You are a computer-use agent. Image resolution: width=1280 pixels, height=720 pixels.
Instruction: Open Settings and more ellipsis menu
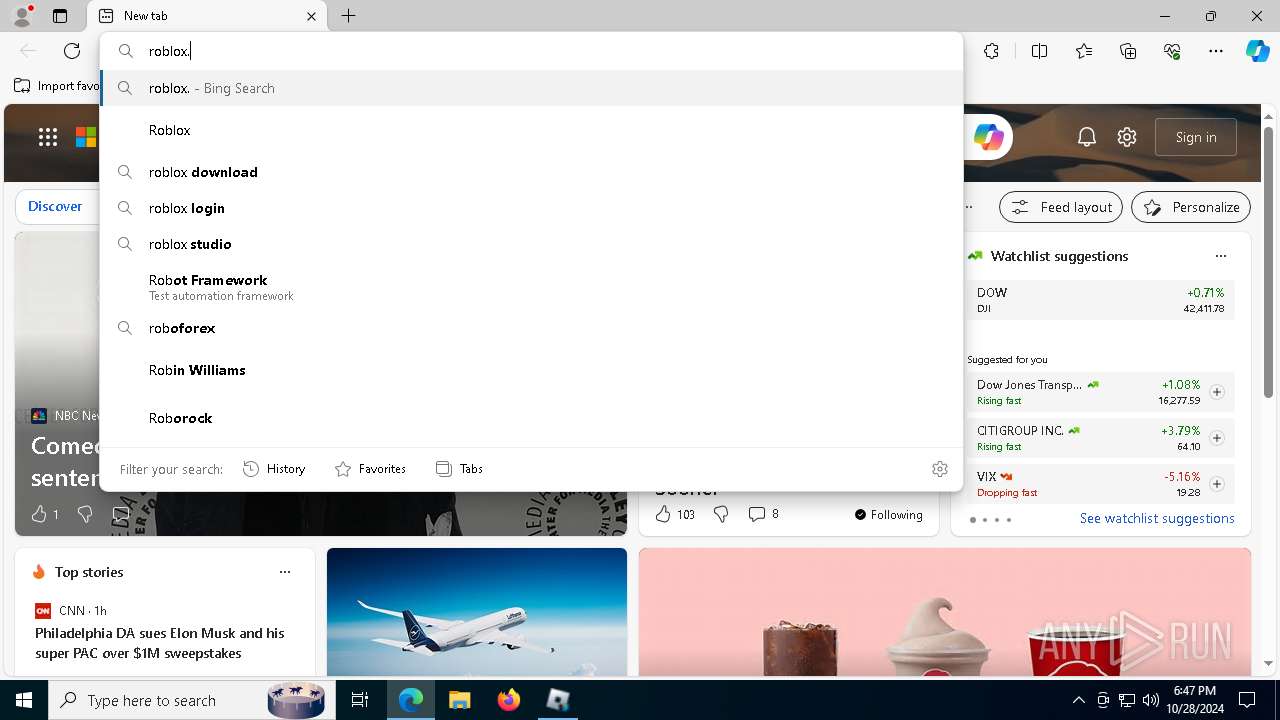point(1216,51)
